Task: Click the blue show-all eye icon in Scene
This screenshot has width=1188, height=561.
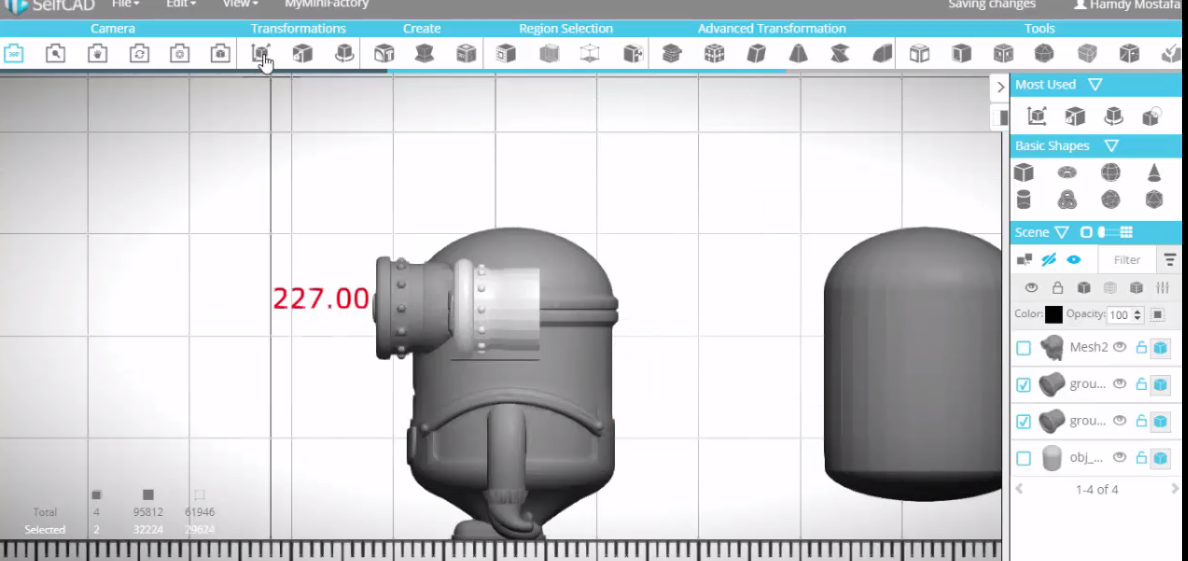Action: (x=1074, y=260)
